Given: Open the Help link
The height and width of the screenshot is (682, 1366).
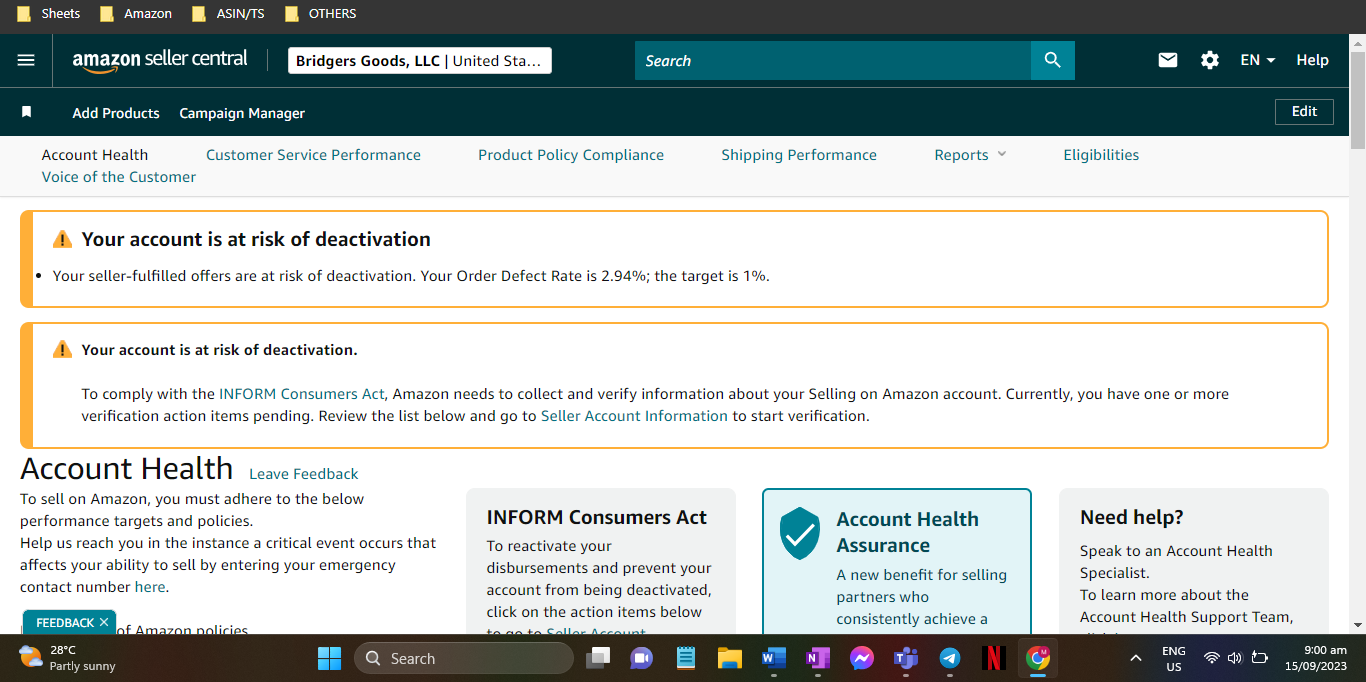Looking at the screenshot, I should [x=1312, y=60].
